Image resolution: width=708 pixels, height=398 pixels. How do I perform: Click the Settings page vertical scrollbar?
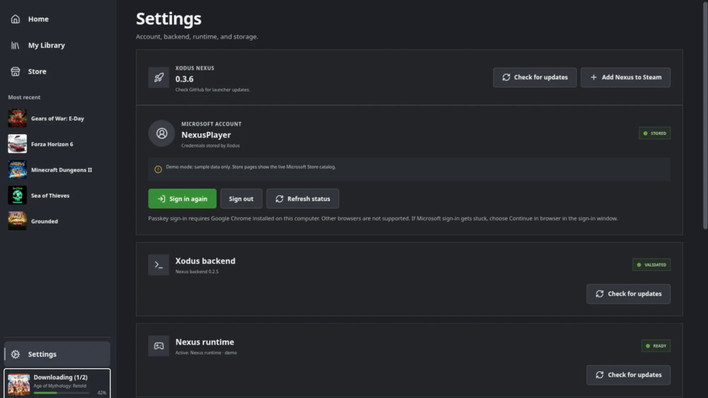point(705,115)
